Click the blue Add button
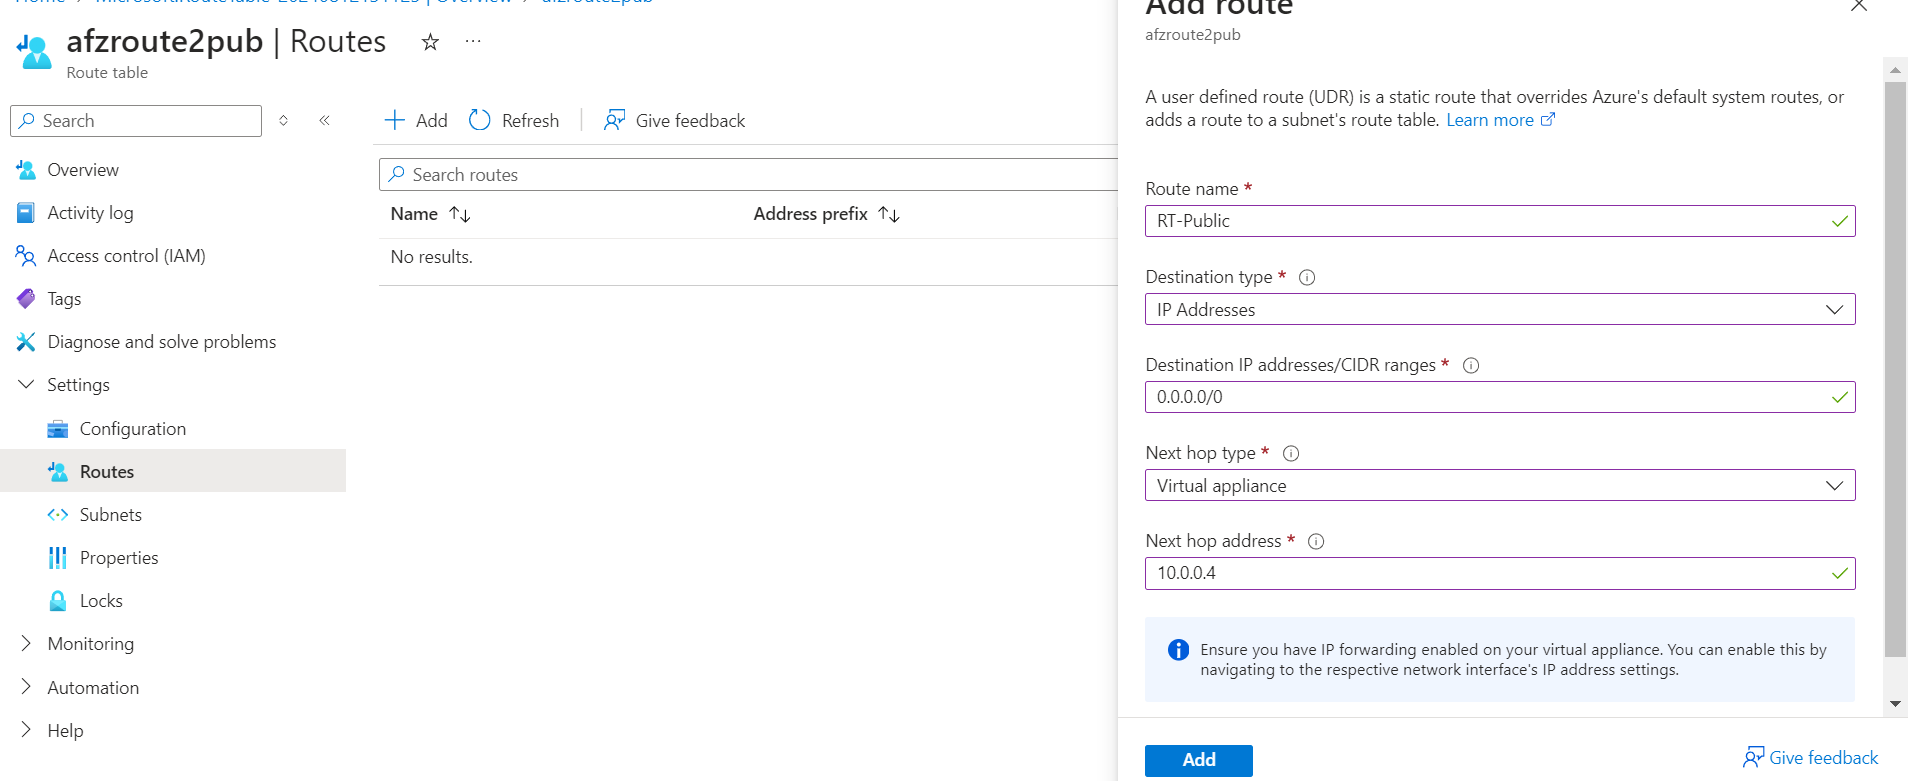 click(1198, 760)
